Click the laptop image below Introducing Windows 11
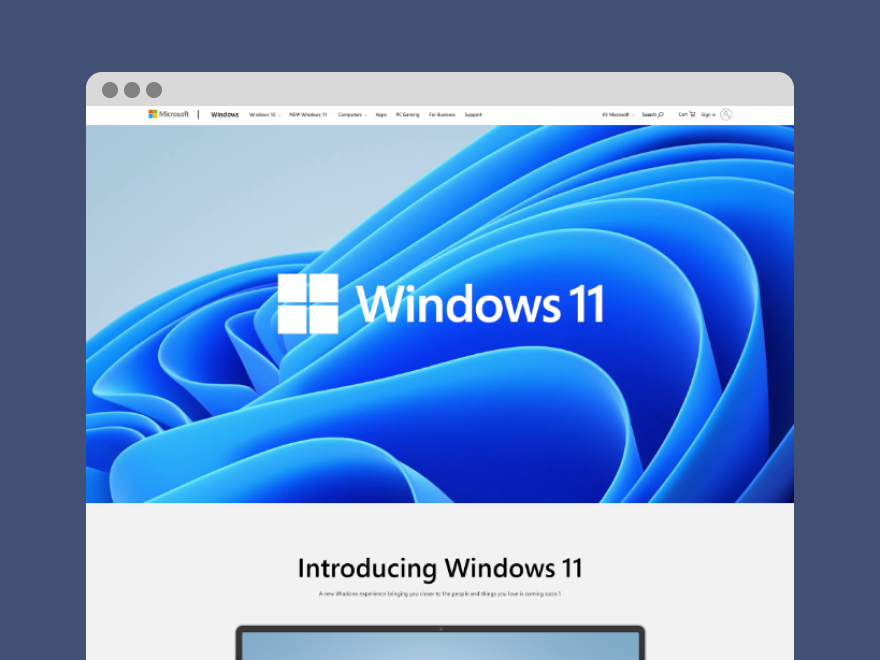Screen dimensions: 880x660 coord(440,645)
